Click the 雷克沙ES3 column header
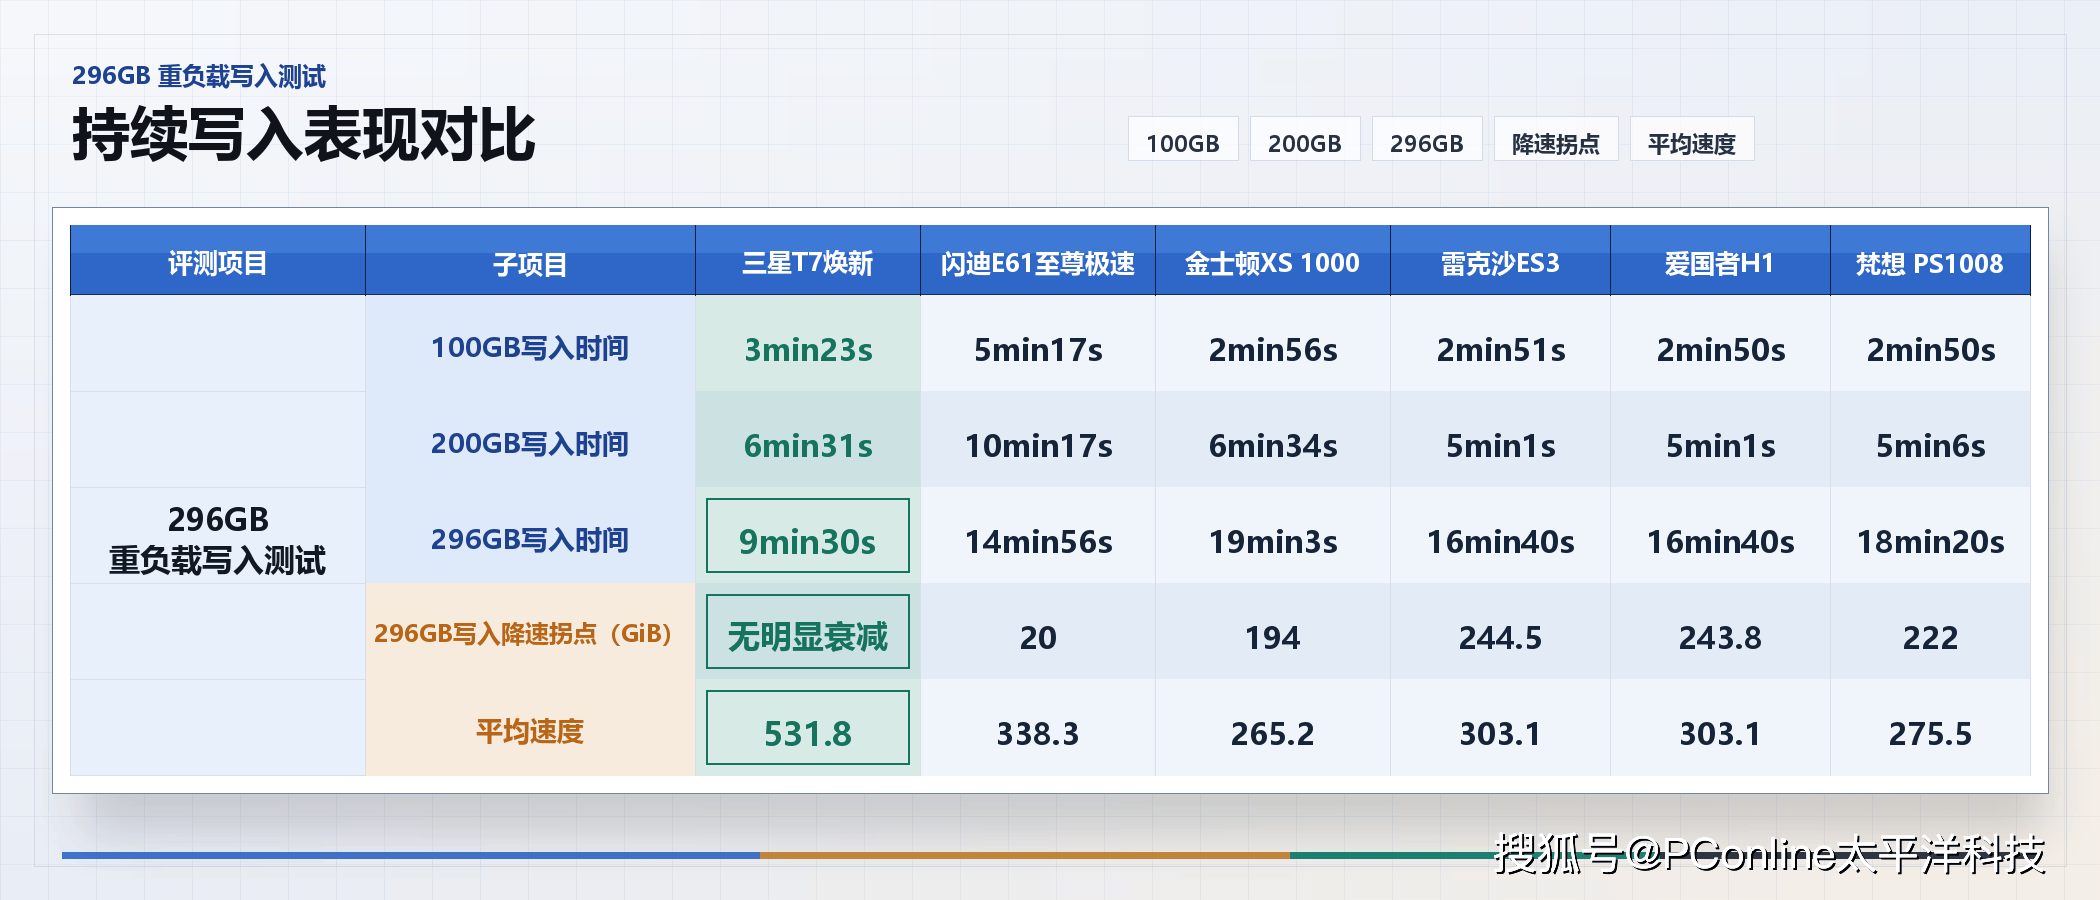This screenshot has height=900, width=2100. pyautogui.click(x=1500, y=262)
